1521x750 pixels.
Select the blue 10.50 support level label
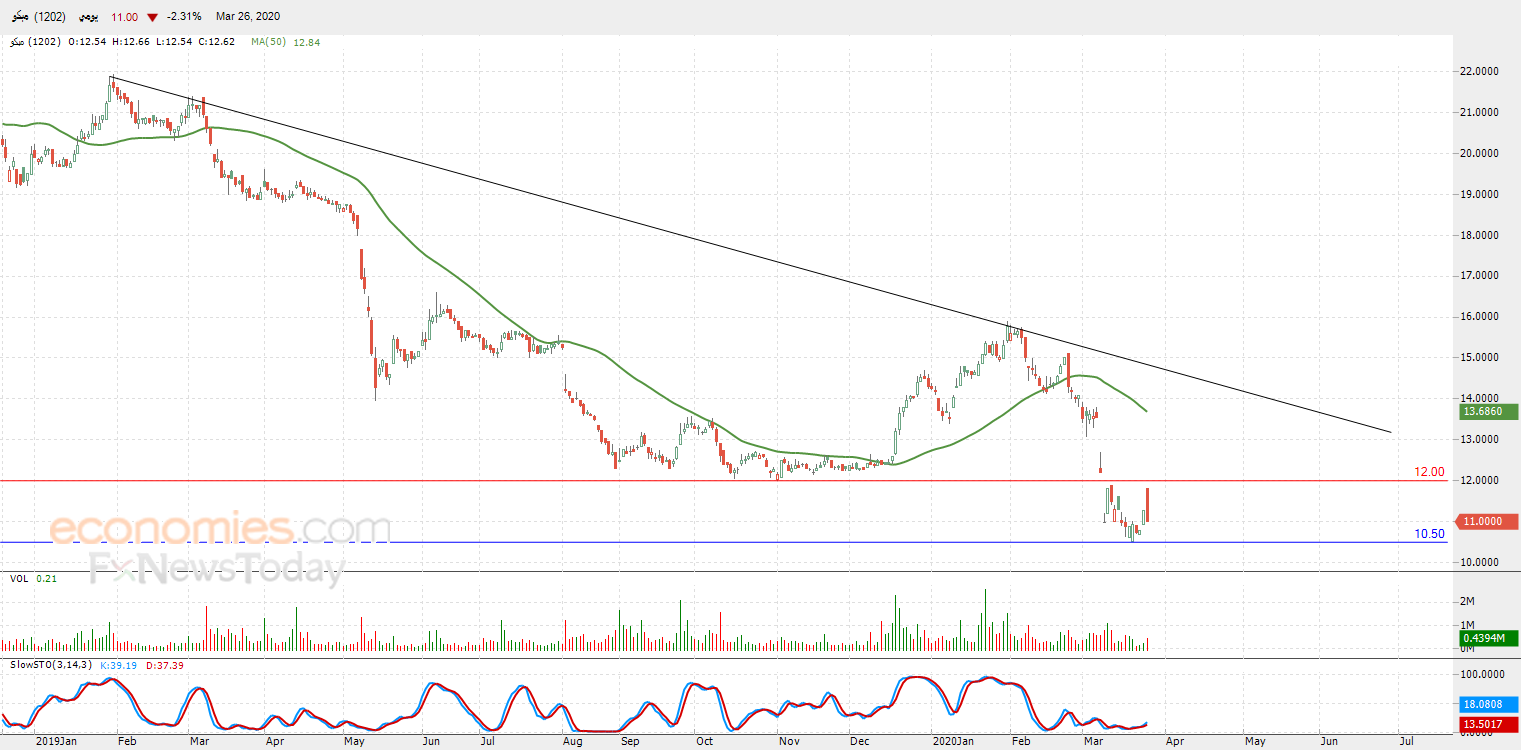tap(1429, 534)
